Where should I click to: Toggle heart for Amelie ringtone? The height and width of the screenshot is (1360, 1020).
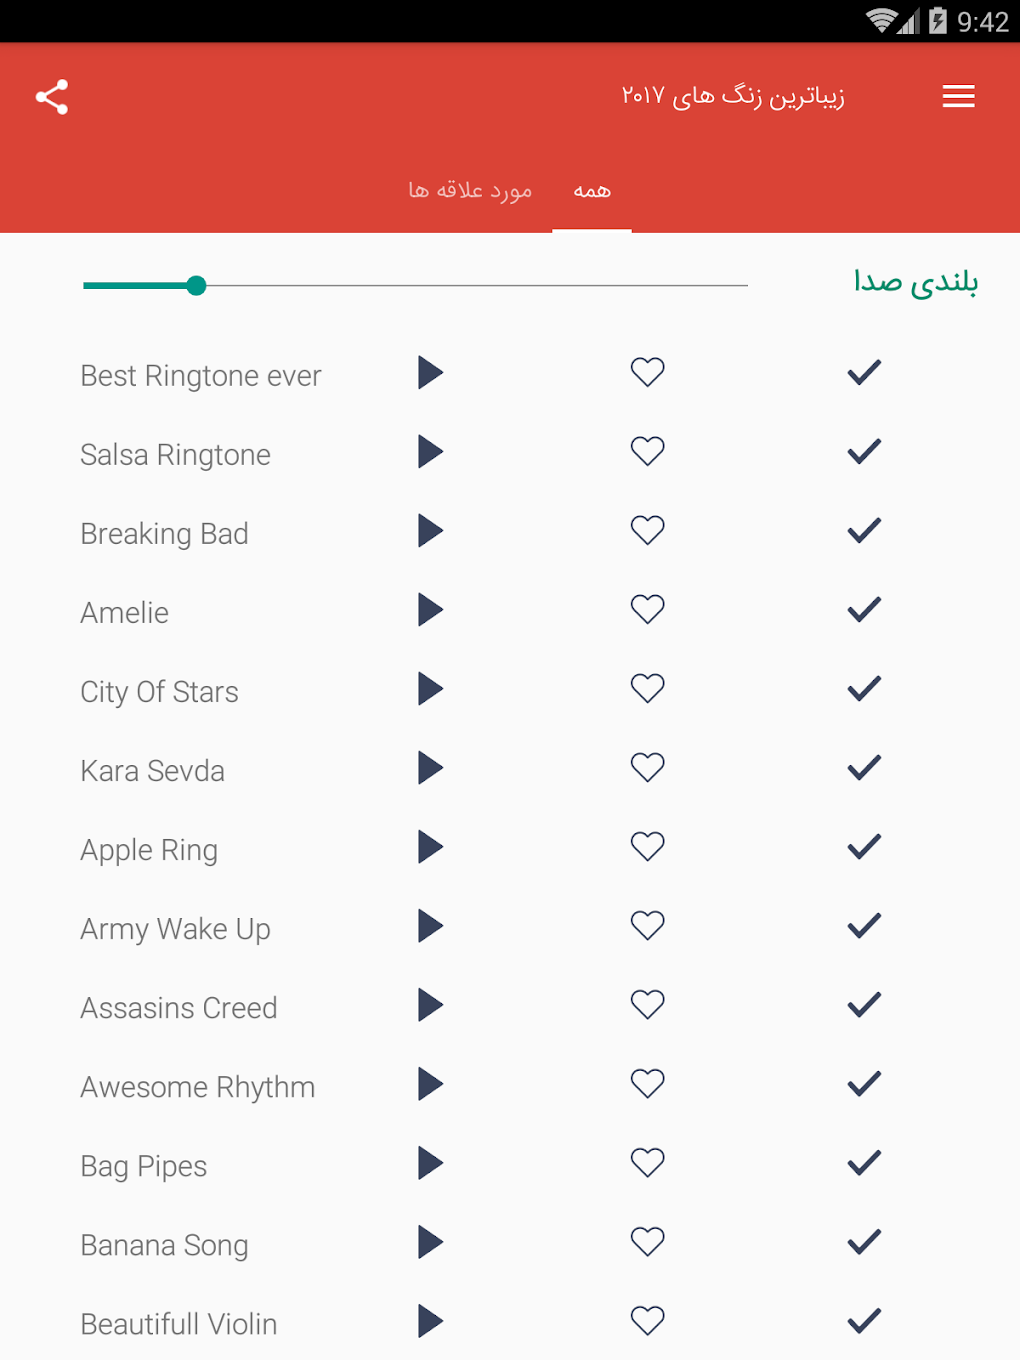[647, 609]
